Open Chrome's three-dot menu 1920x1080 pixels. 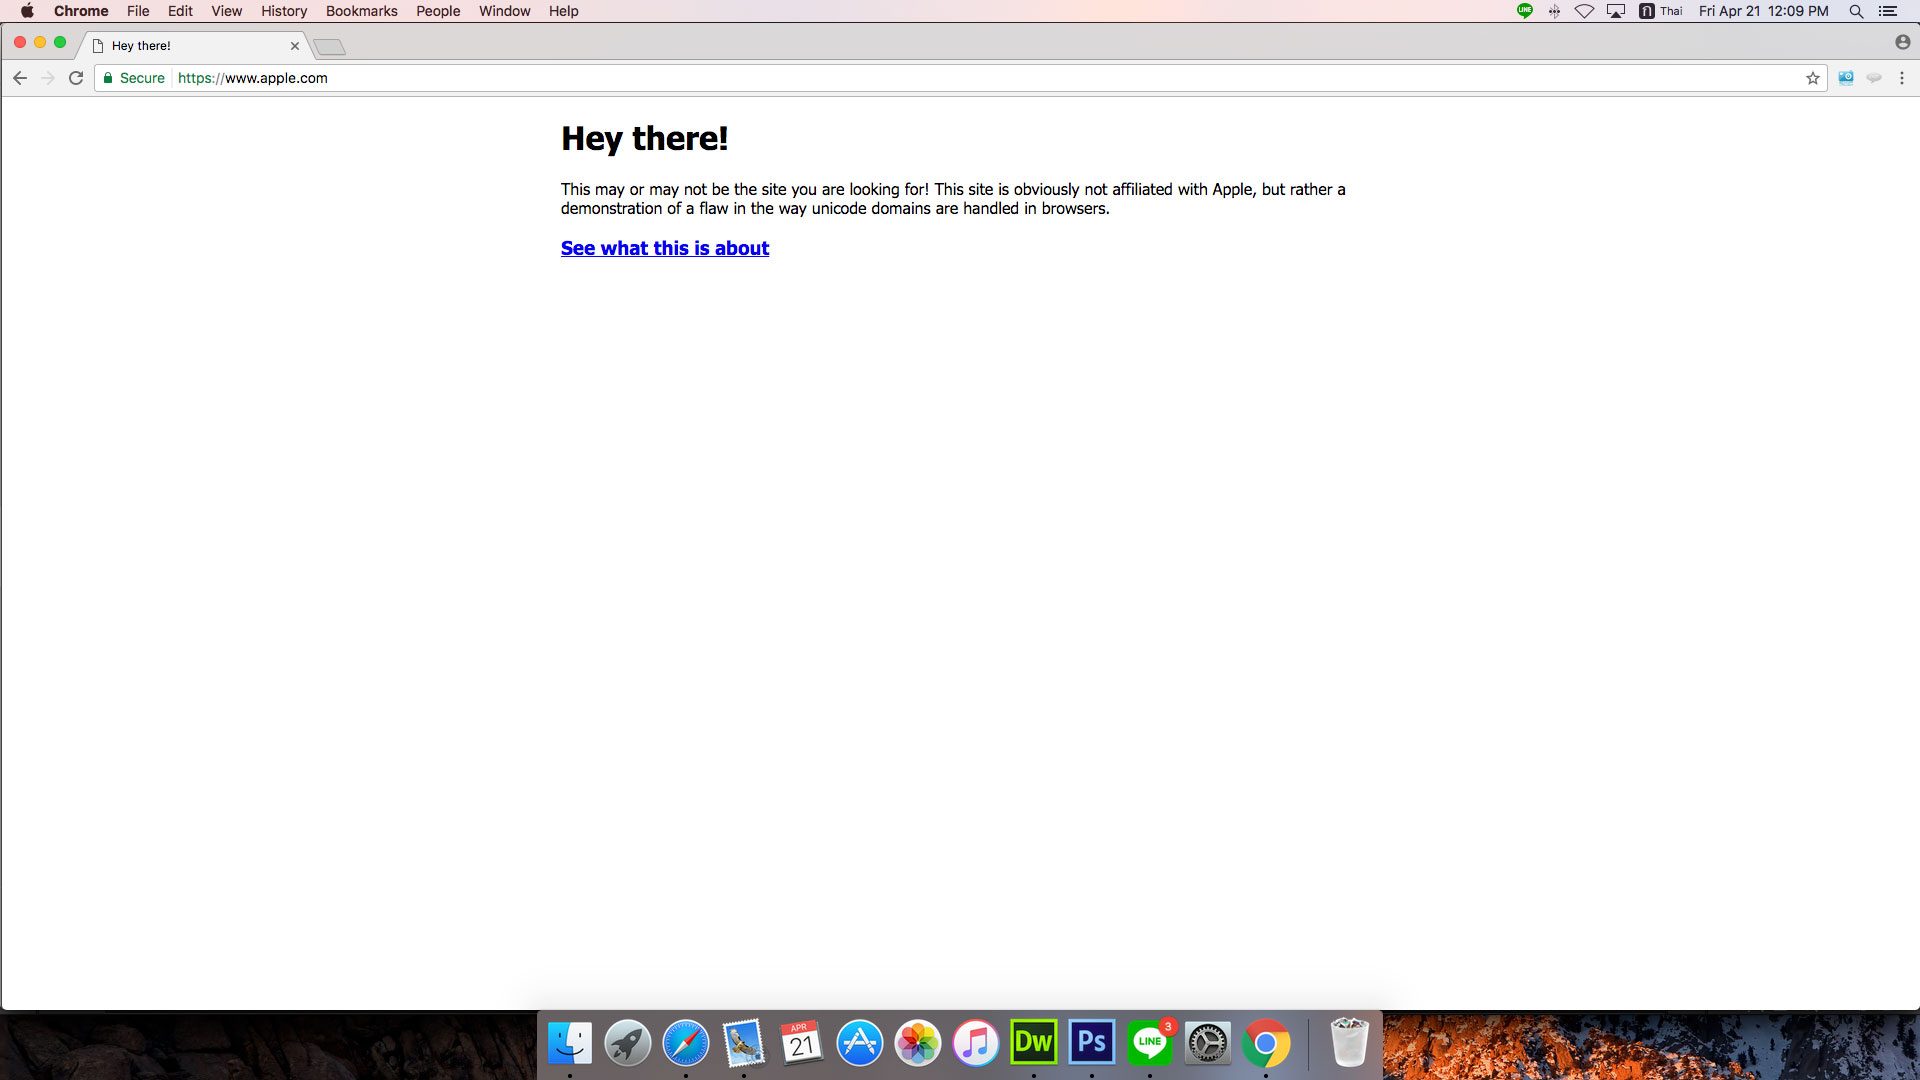click(1901, 78)
